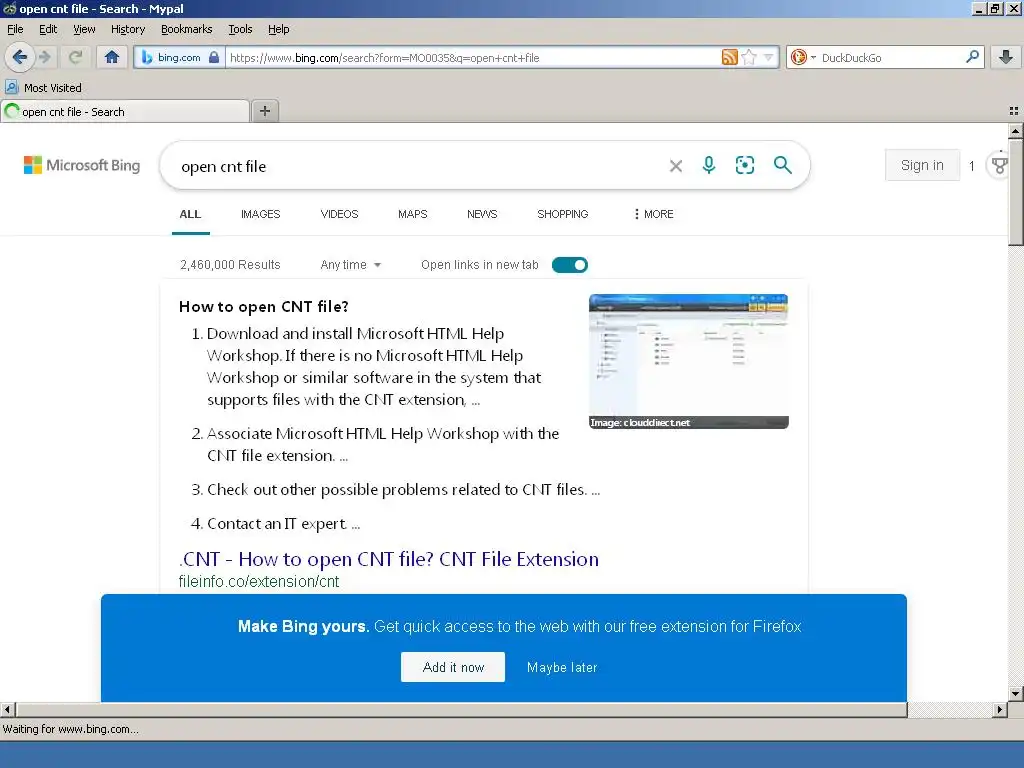Open the History menu

tap(128, 29)
